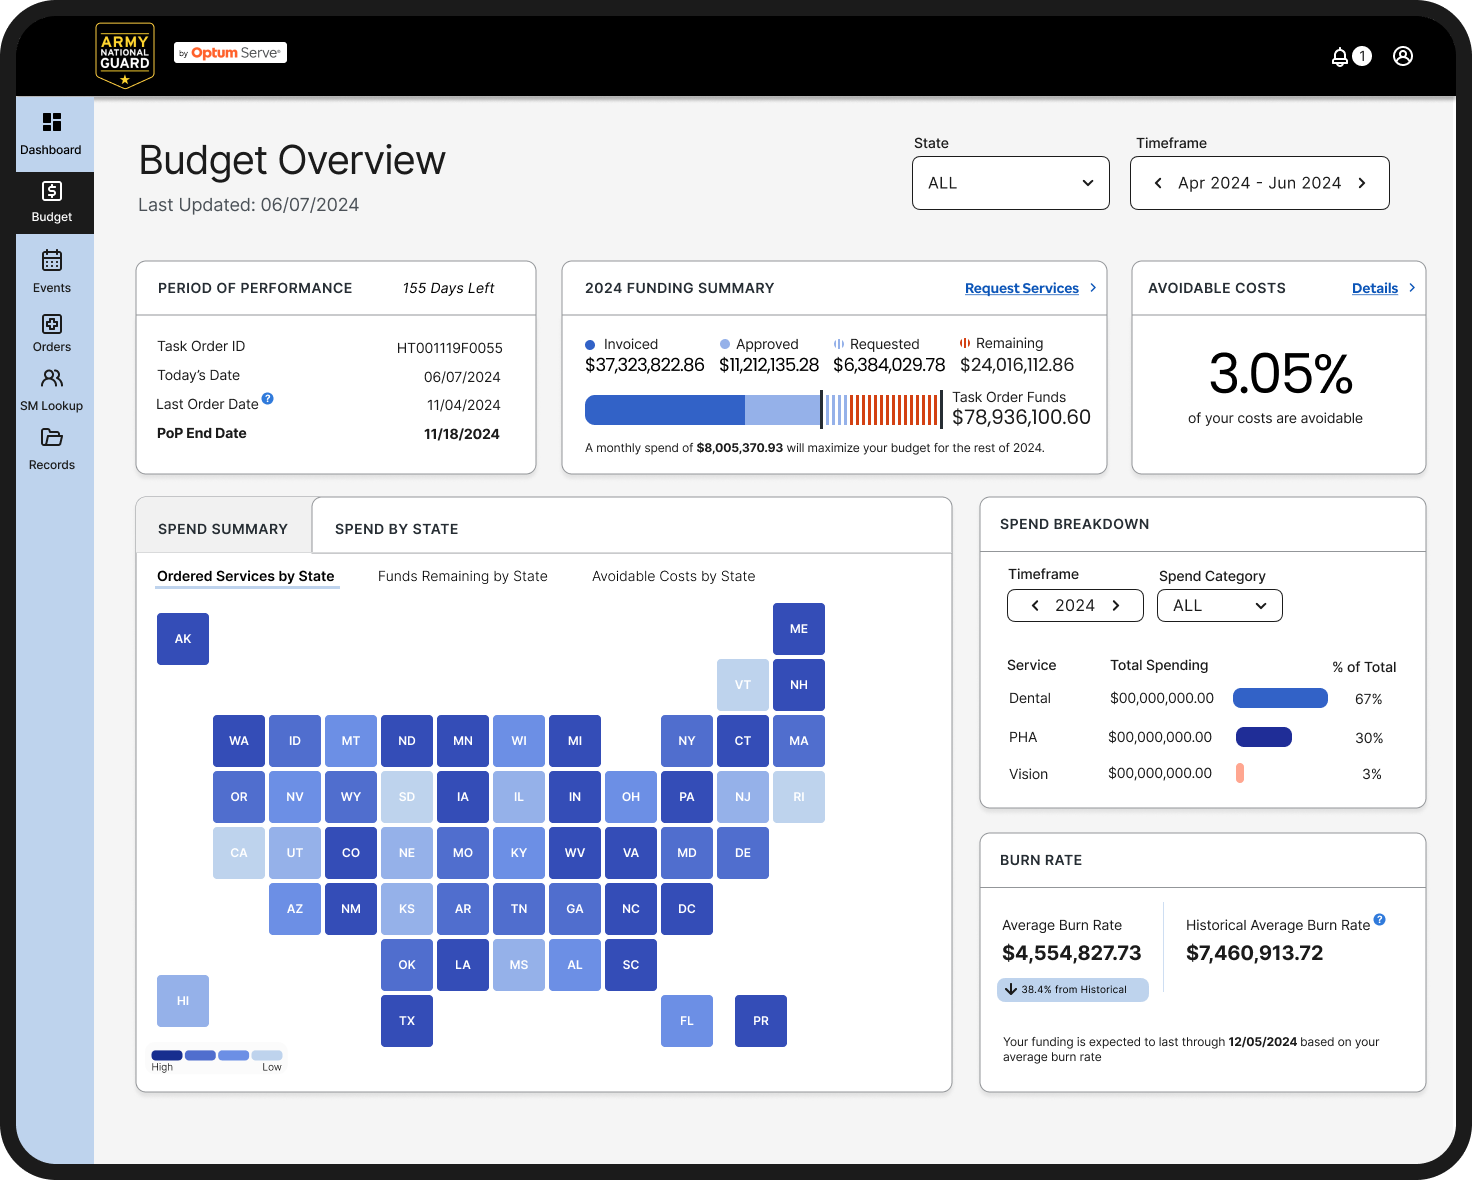Select the HI state tile
Image resolution: width=1472 pixels, height=1180 pixels.
pyautogui.click(x=183, y=1001)
